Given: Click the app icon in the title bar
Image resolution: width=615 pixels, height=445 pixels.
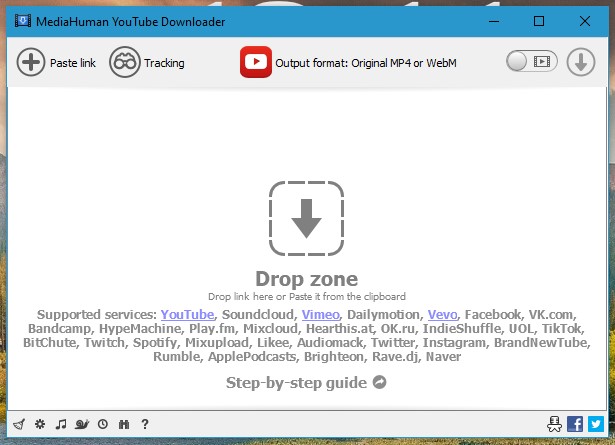Looking at the screenshot, I should pyautogui.click(x=23, y=20).
